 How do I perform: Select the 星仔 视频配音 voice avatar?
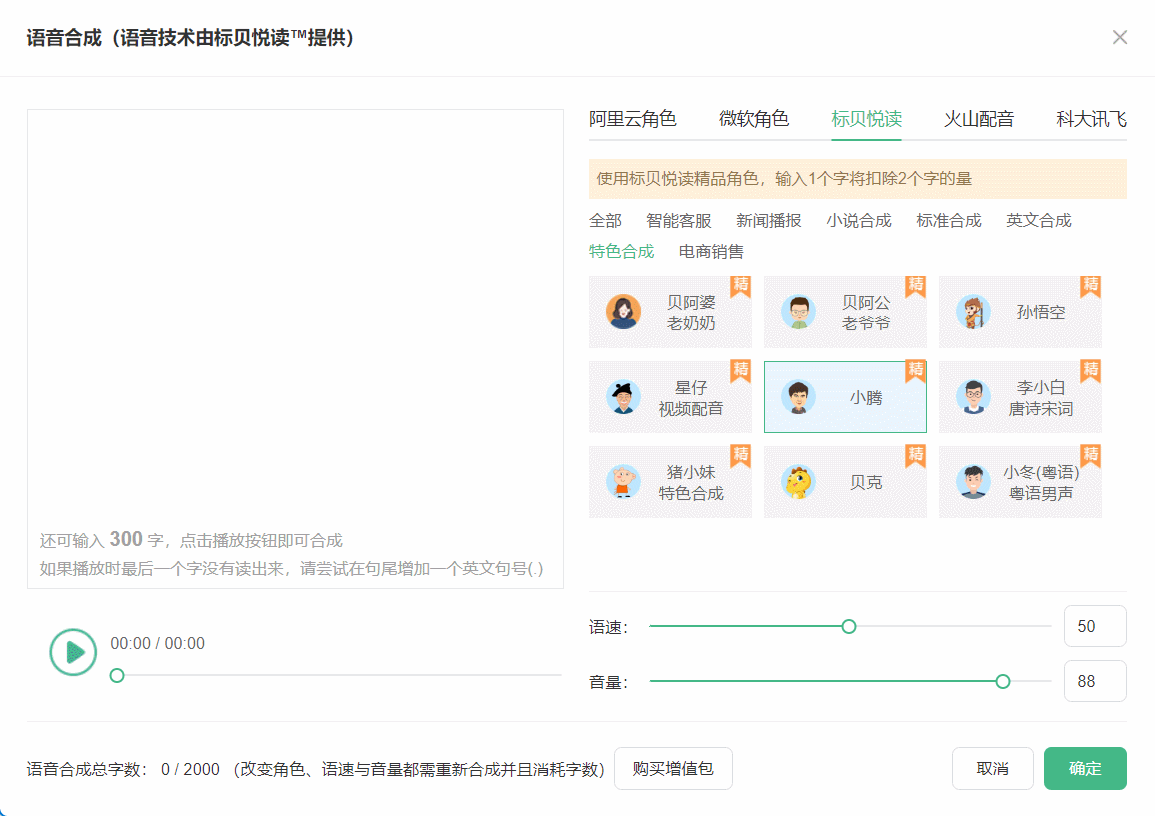coord(623,397)
